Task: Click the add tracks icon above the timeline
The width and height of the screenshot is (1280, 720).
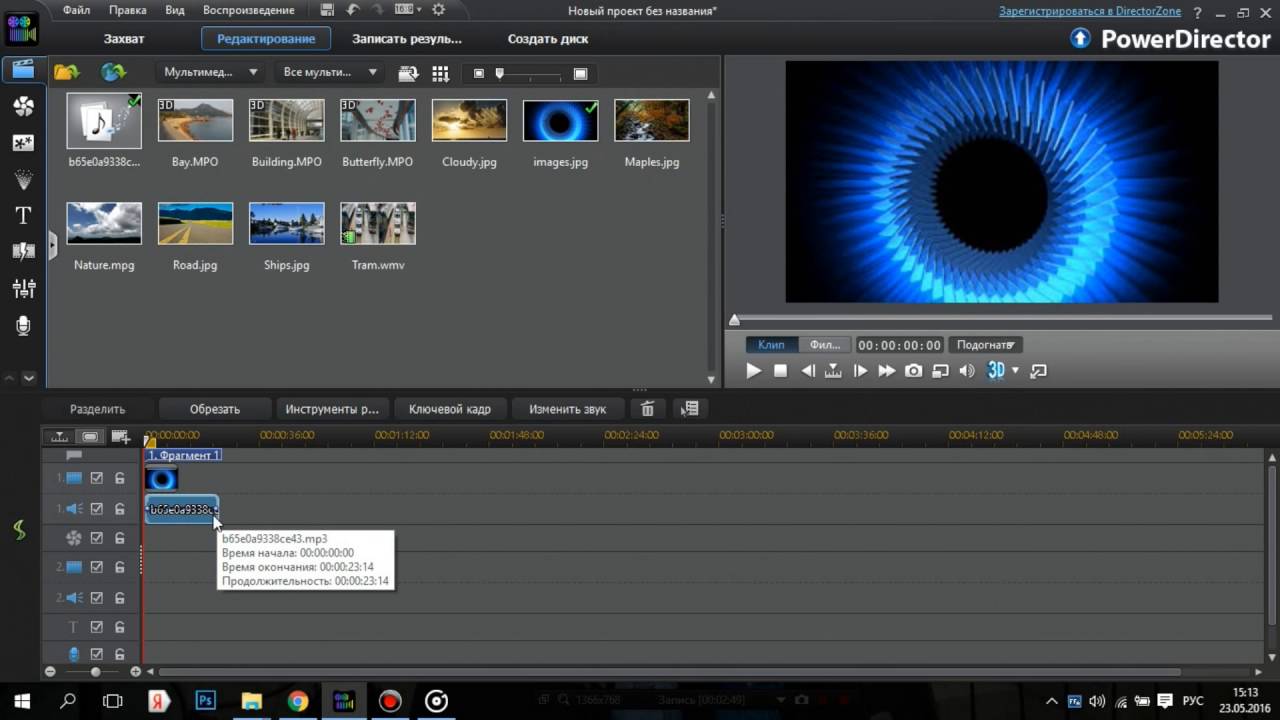Action: click(x=120, y=436)
